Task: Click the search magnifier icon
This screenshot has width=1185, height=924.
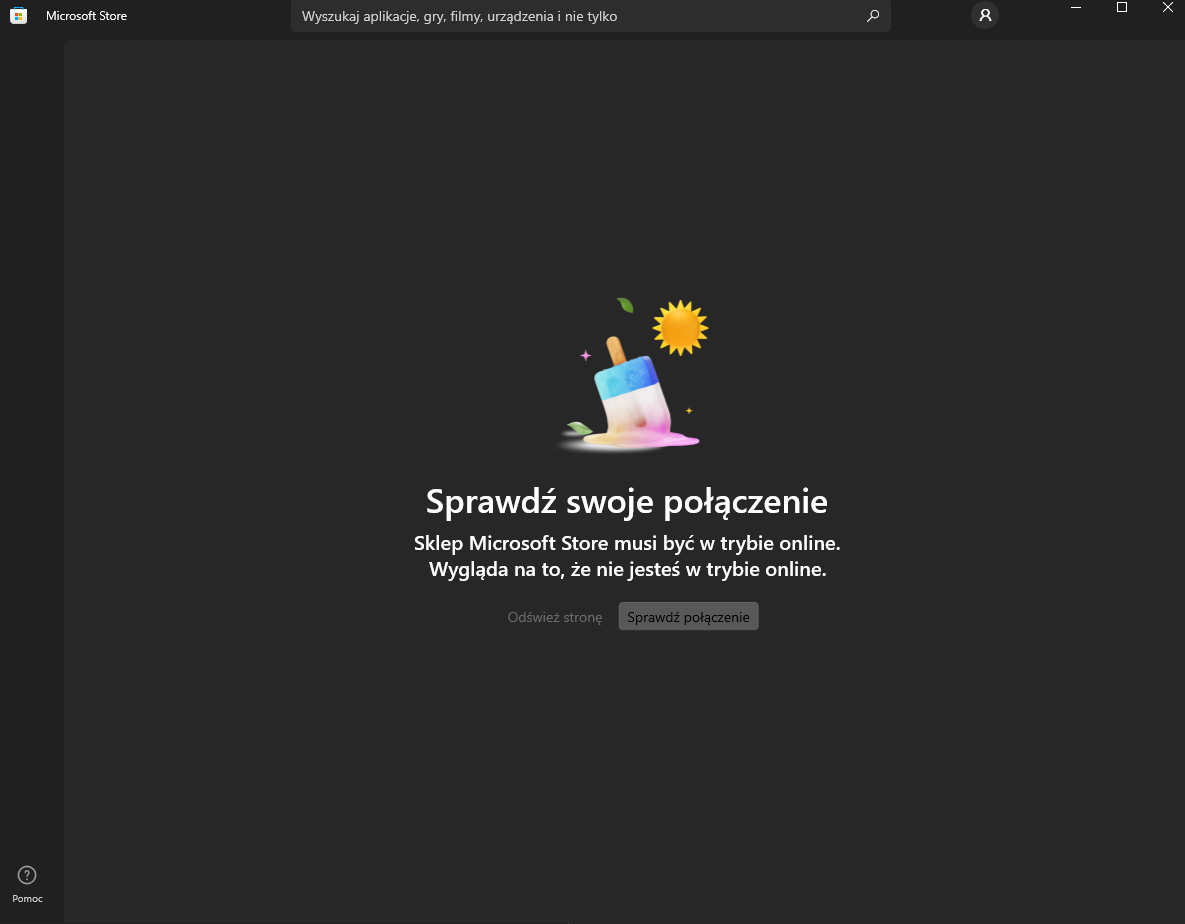Action: point(873,16)
